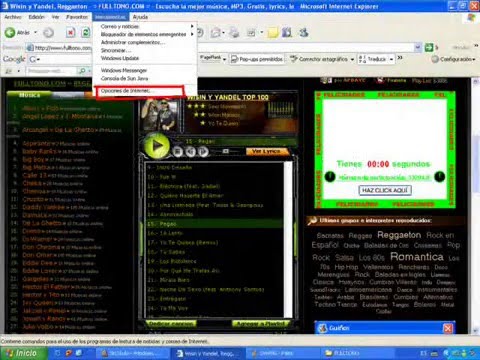Close the Guiñon chat popup

pos(448,328)
